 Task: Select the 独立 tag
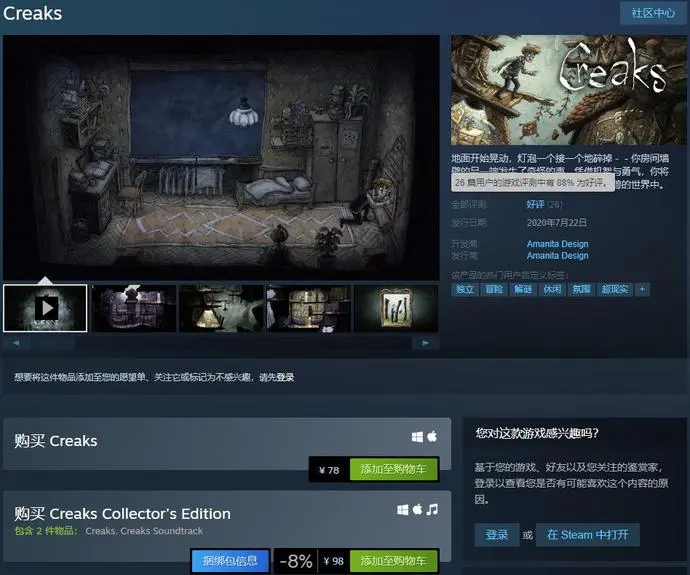[465, 289]
